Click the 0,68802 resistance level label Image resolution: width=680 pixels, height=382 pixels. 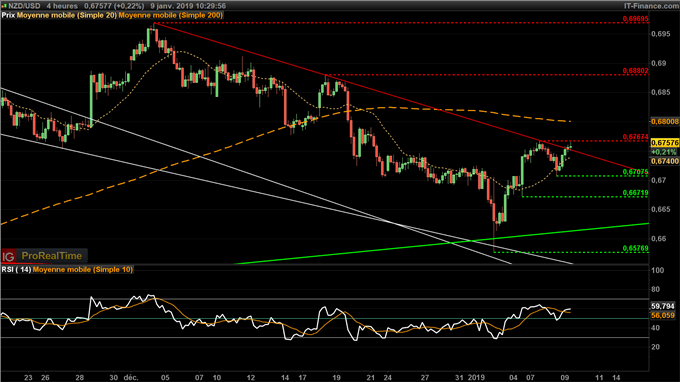[635, 71]
